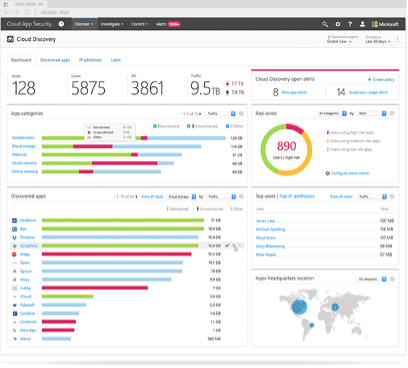Viewport: 408px width, 368px height.
Task: Open All categories dropdown in Risk levels
Action: click(332, 114)
